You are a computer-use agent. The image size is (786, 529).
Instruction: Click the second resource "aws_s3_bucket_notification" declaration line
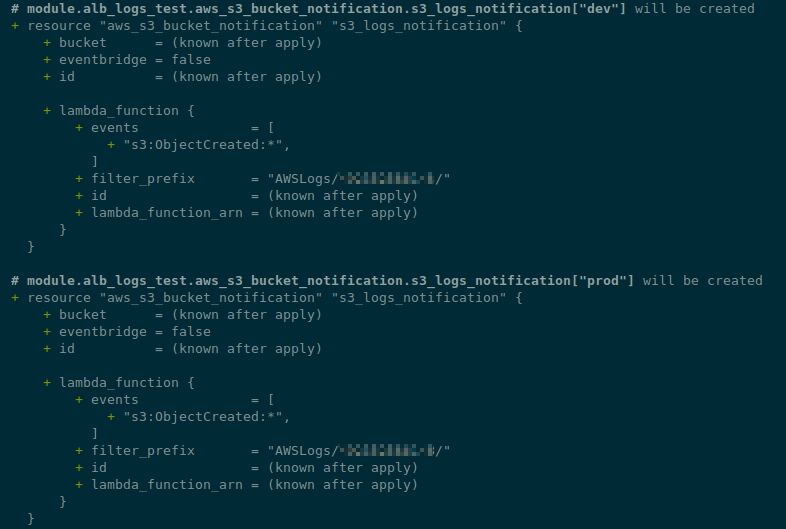(x=267, y=298)
